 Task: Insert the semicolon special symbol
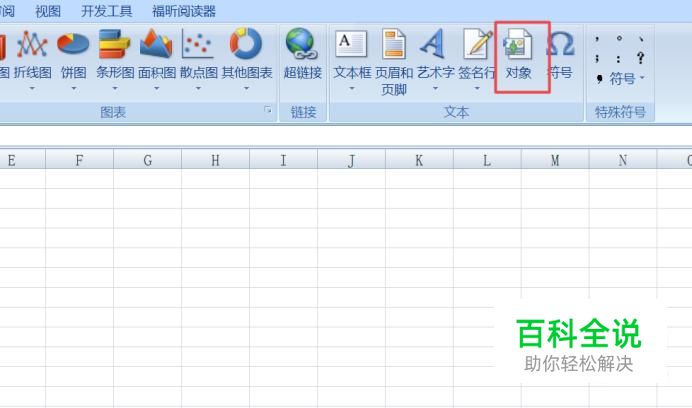click(597, 58)
